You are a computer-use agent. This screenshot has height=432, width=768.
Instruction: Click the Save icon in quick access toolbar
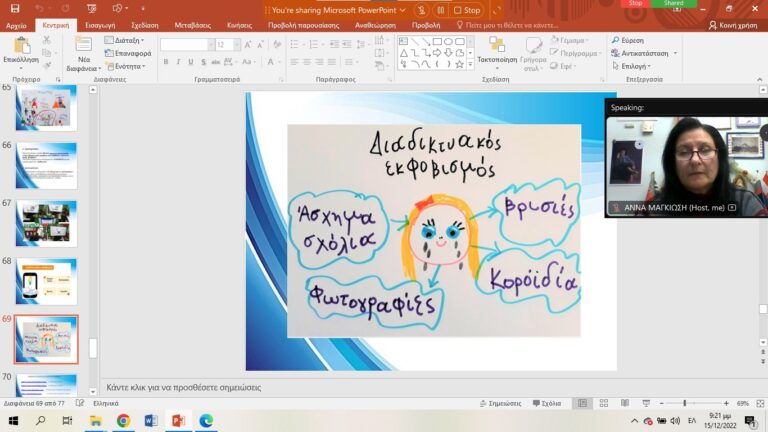pyautogui.click(x=15, y=8)
